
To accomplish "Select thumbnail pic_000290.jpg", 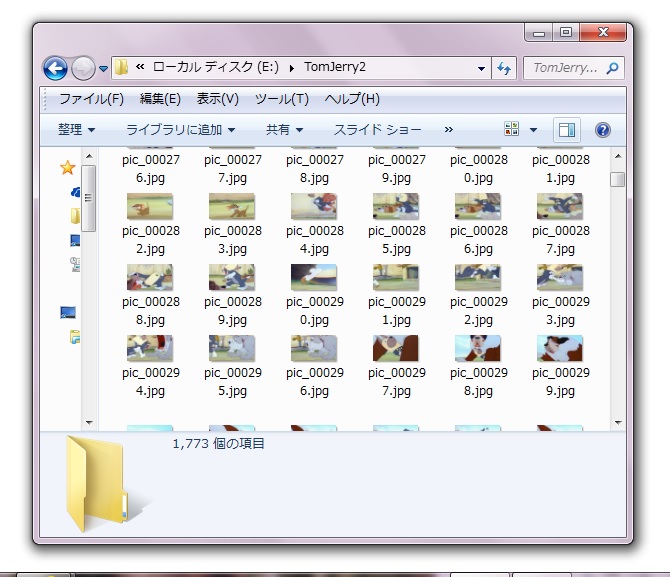I will 314,277.
